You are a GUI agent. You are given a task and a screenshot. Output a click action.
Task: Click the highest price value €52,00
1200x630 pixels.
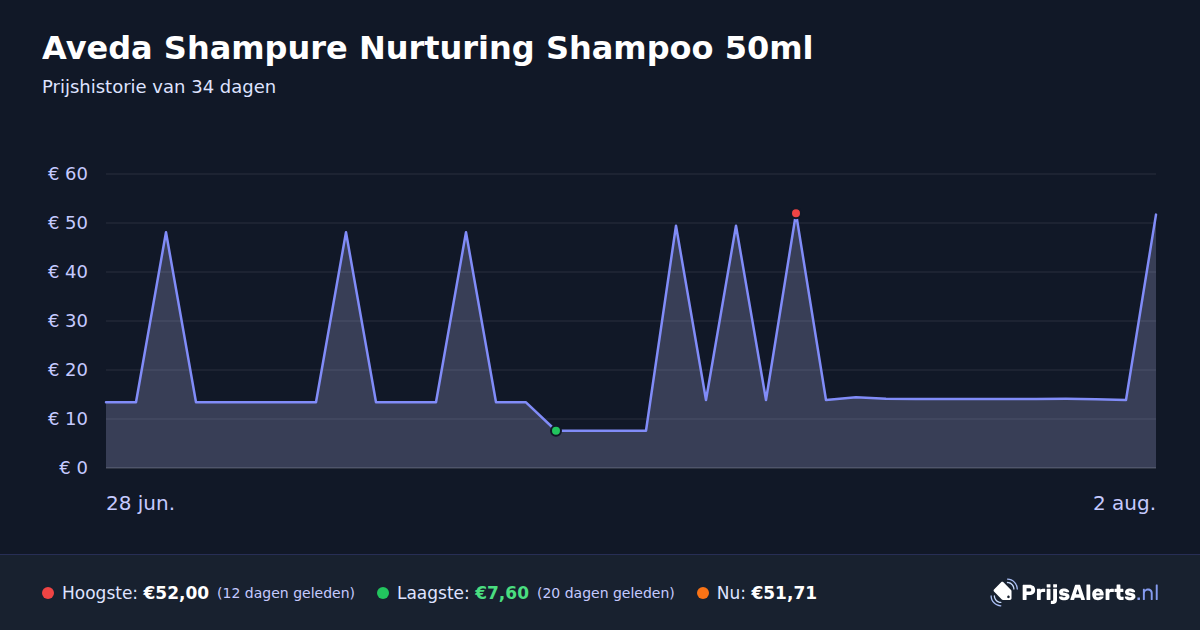[176, 593]
